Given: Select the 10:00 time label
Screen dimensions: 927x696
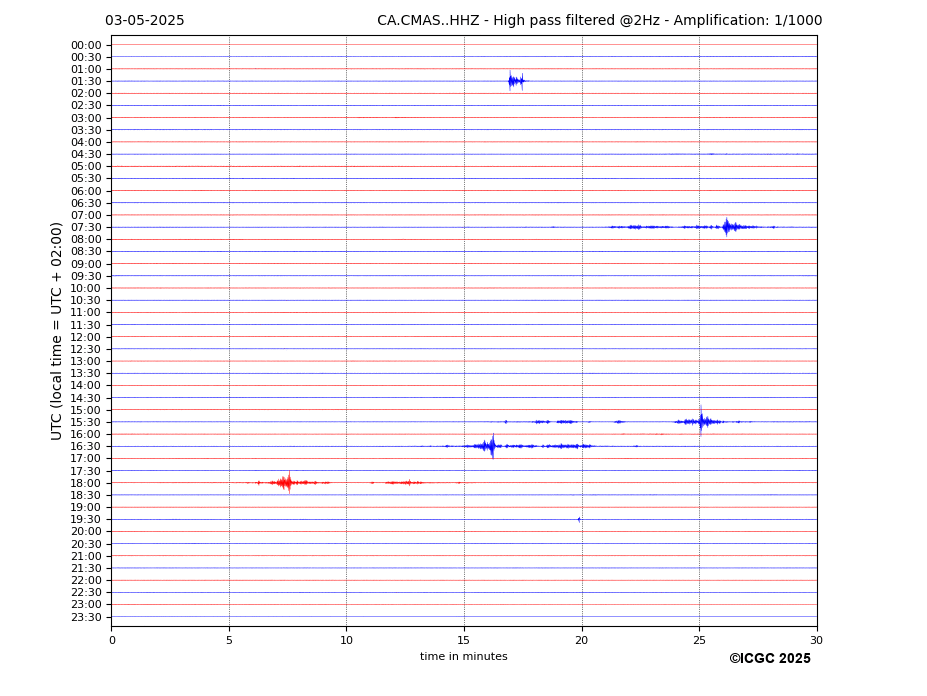Looking at the screenshot, I should (x=86, y=289).
